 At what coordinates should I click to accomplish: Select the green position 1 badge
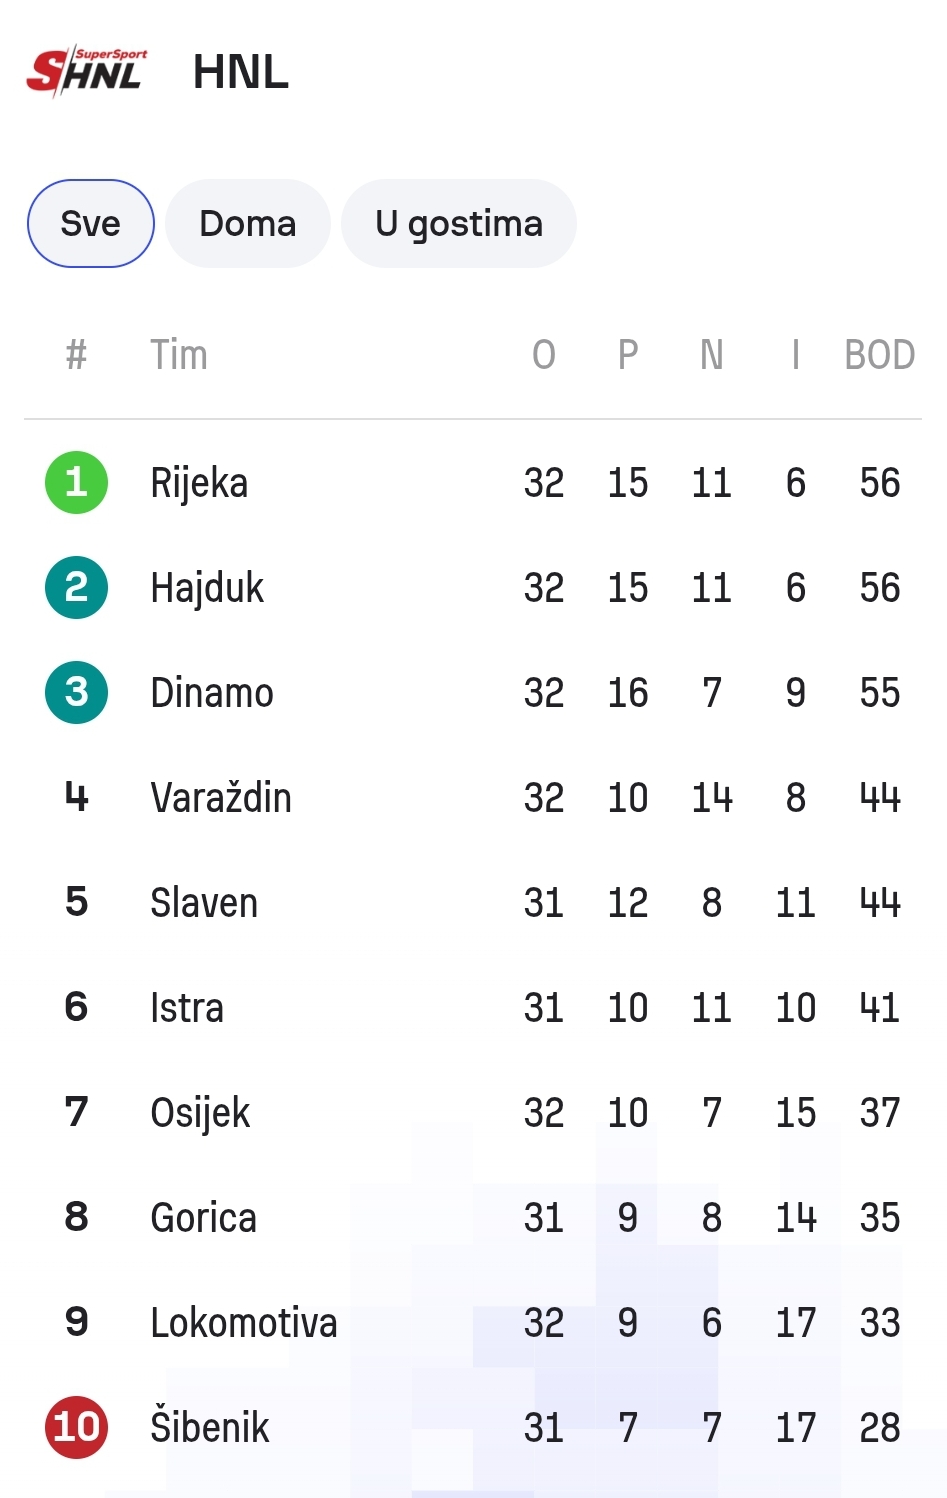click(76, 482)
